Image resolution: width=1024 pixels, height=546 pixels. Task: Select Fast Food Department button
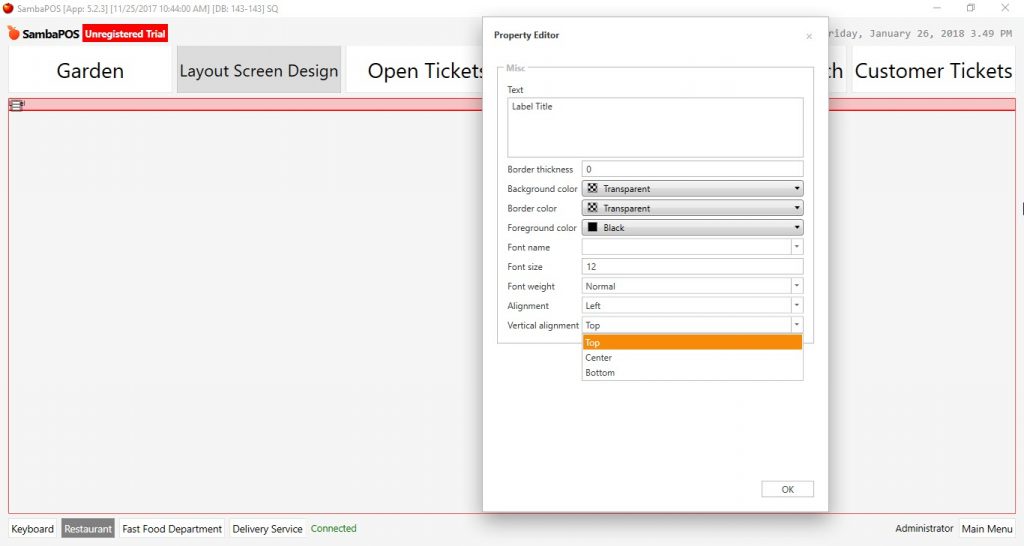[x=172, y=529]
